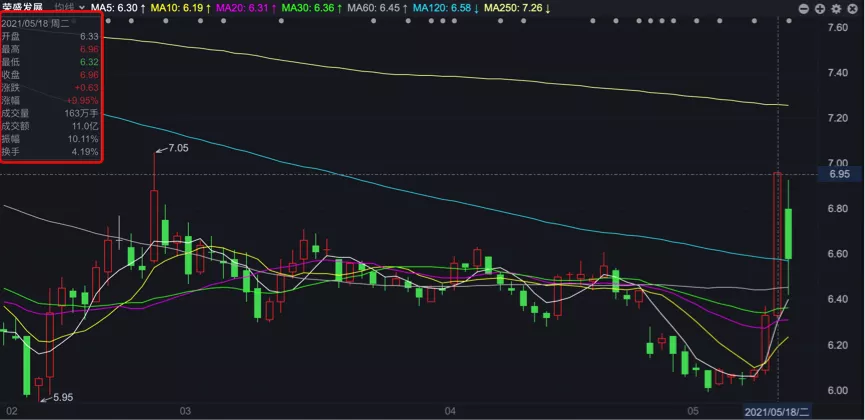Click the zoom out minus icon
Image resolution: width=865 pixels, height=420 pixels.
tap(804, 8)
